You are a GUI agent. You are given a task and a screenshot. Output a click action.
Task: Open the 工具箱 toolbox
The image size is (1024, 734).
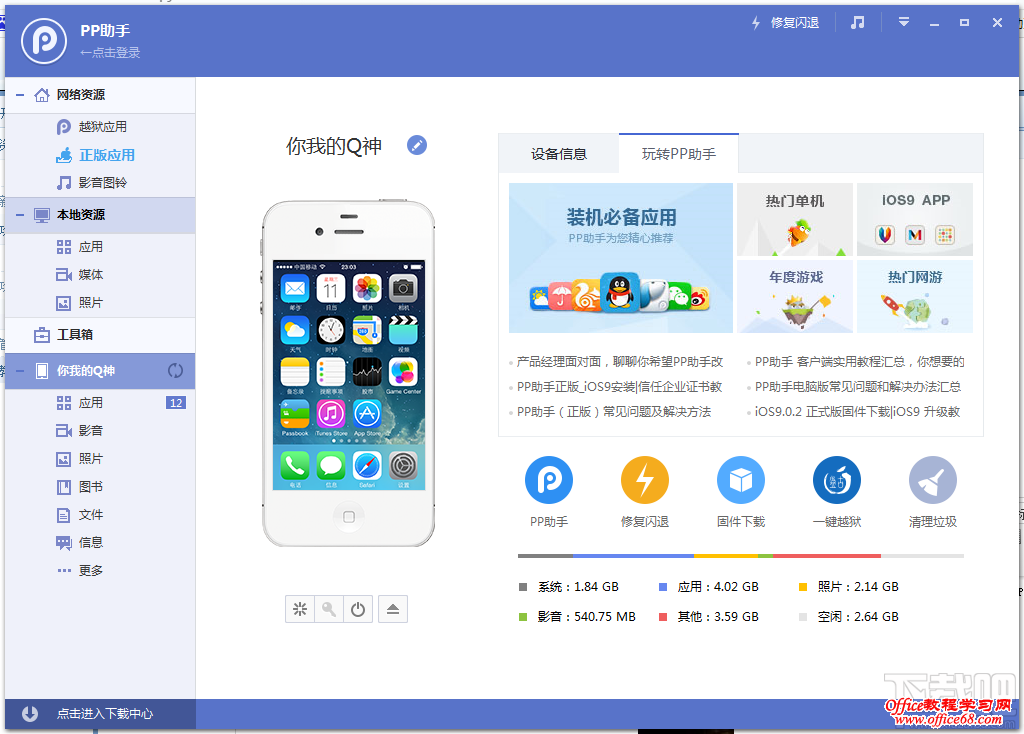pyautogui.click(x=74, y=335)
